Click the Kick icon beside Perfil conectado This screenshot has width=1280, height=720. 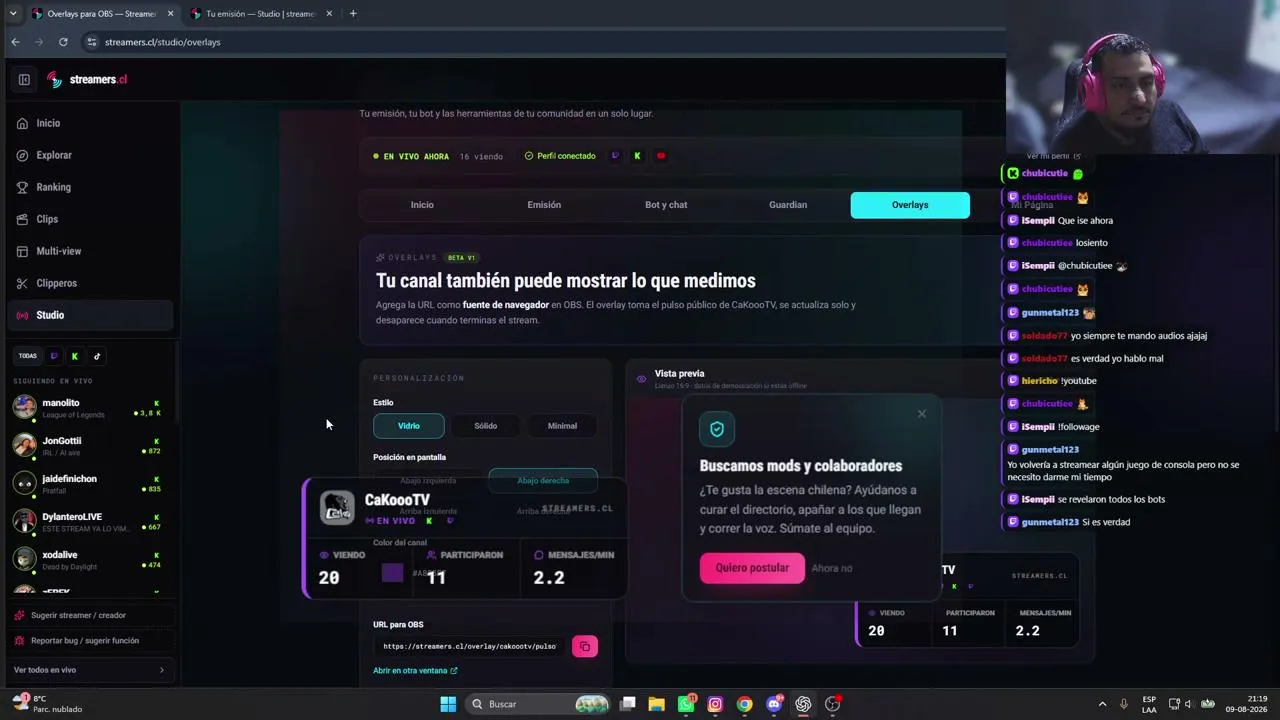pos(637,156)
